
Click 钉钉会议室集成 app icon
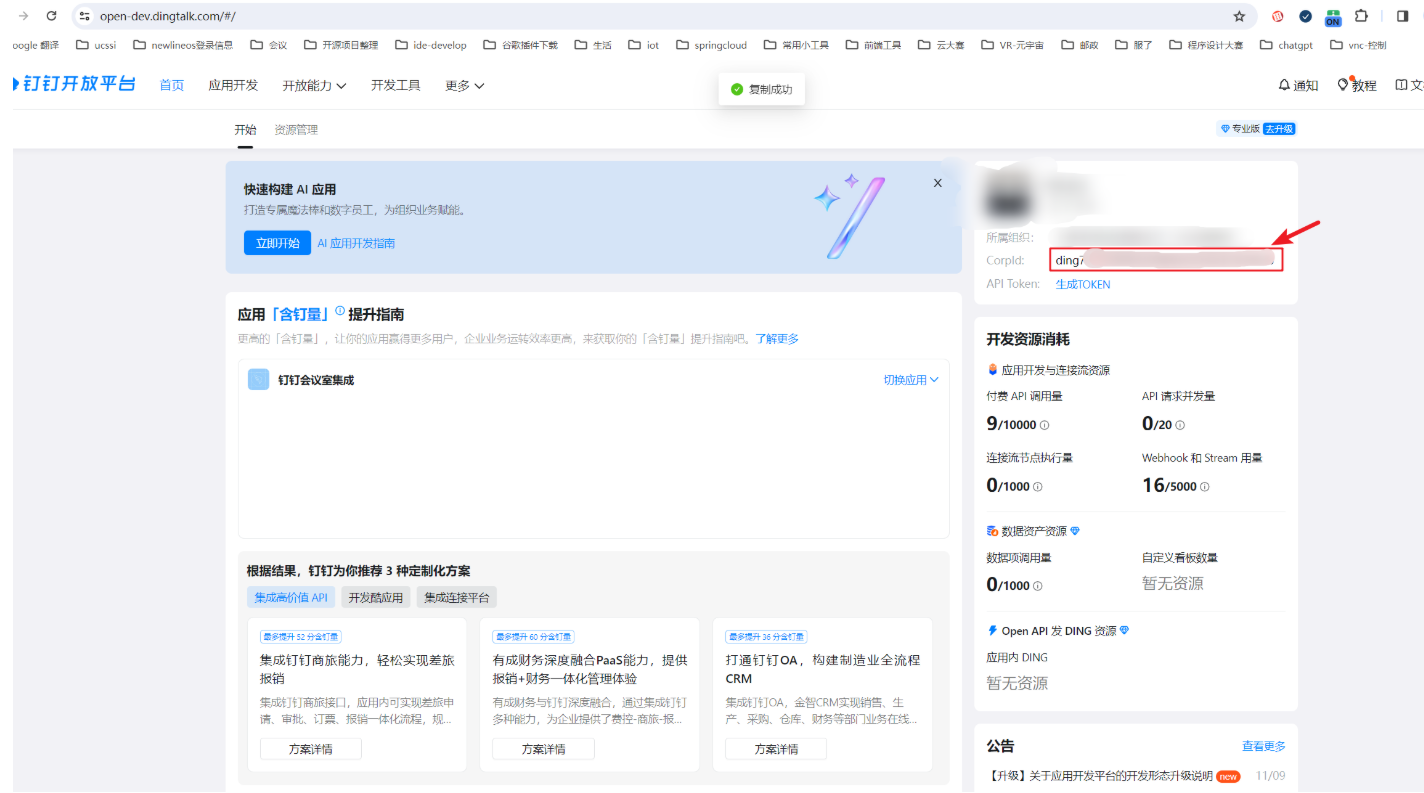click(258, 380)
